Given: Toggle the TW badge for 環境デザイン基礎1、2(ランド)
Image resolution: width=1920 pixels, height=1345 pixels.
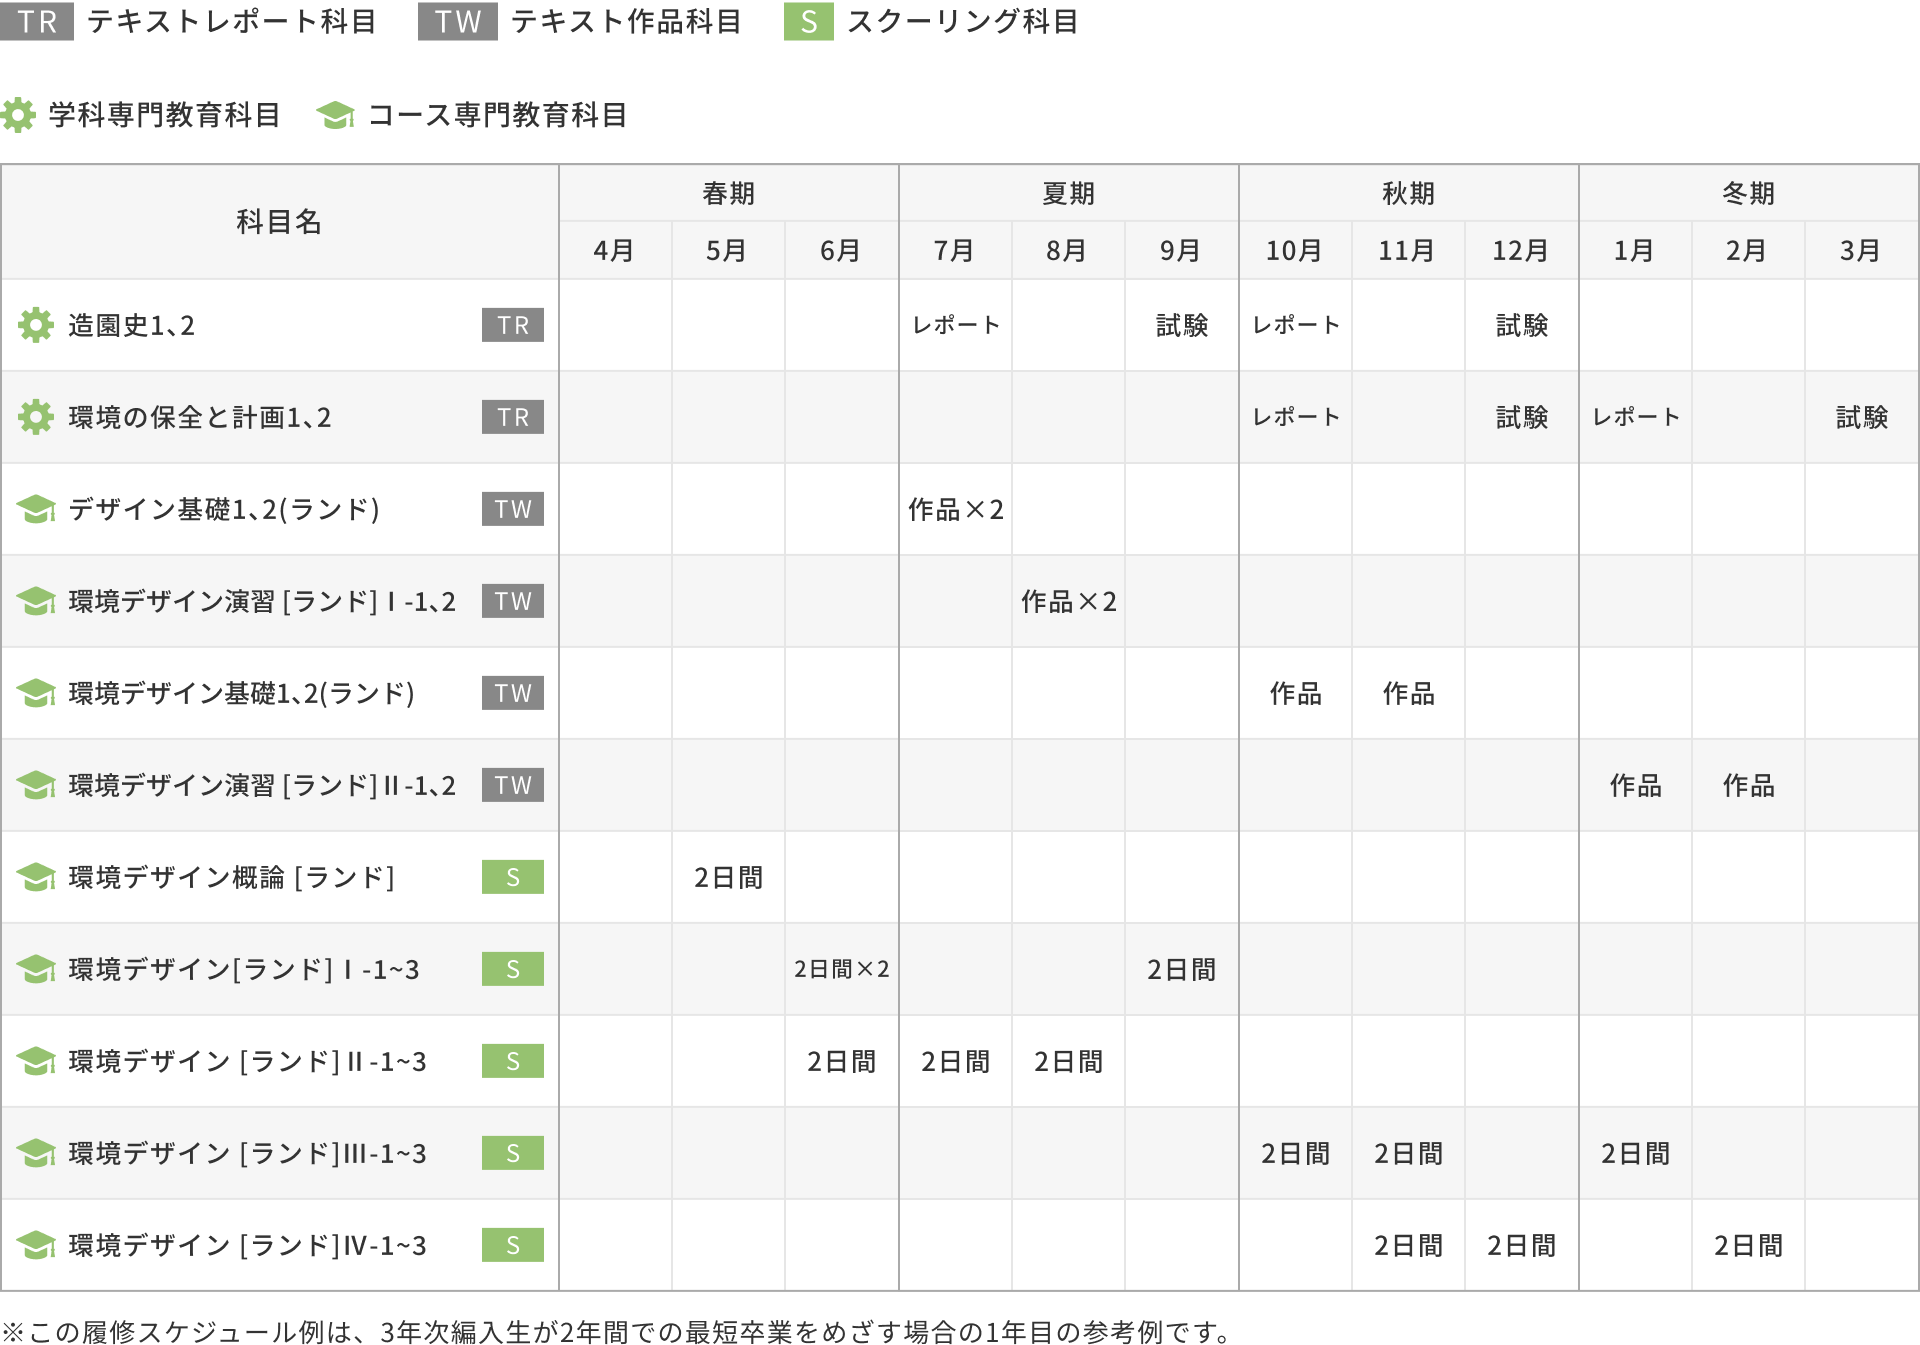Looking at the screenshot, I should coord(512,693).
